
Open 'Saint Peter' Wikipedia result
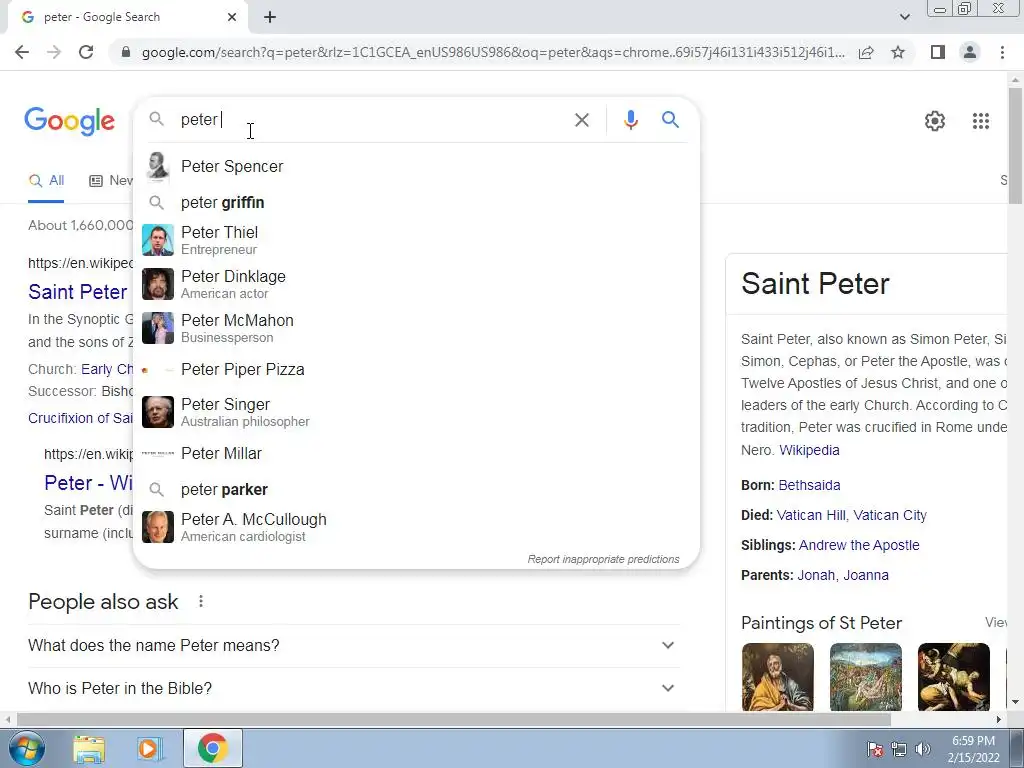(x=78, y=292)
